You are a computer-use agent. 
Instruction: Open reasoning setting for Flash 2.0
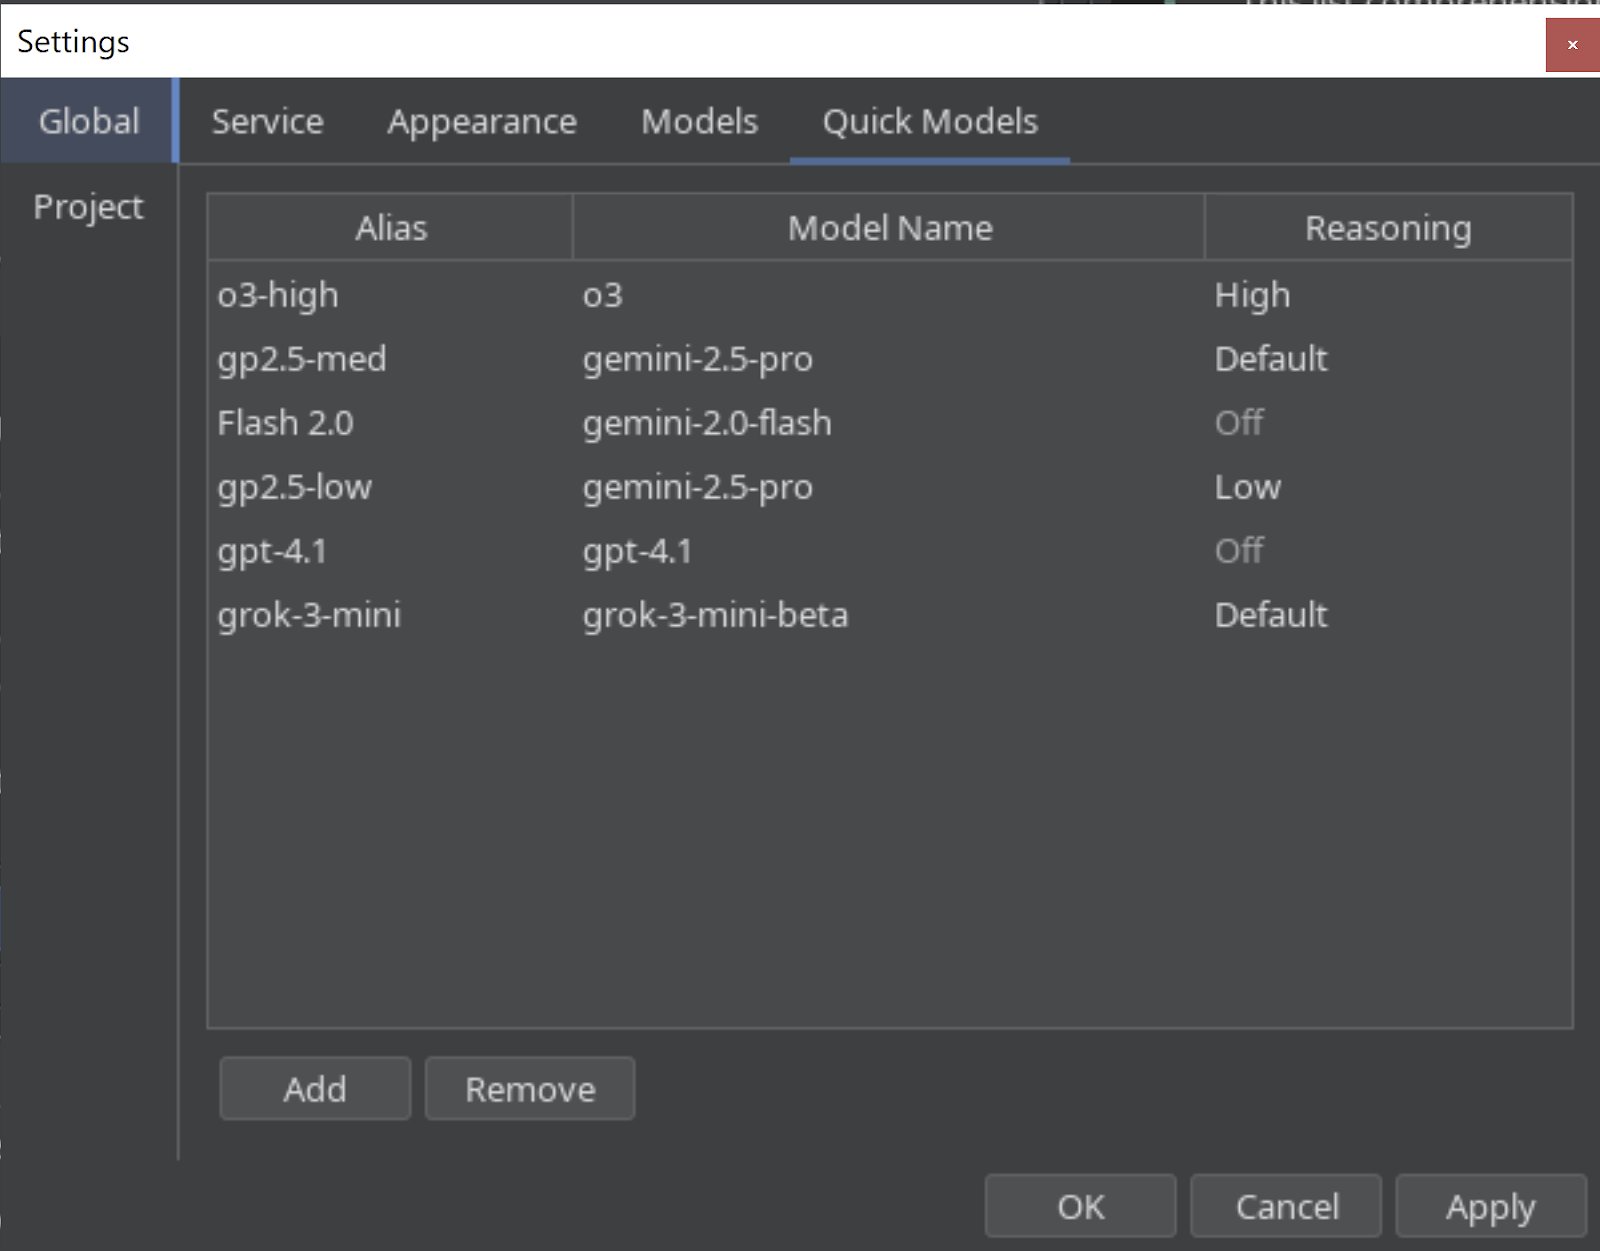pyautogui.click(x=1388, y=423)
